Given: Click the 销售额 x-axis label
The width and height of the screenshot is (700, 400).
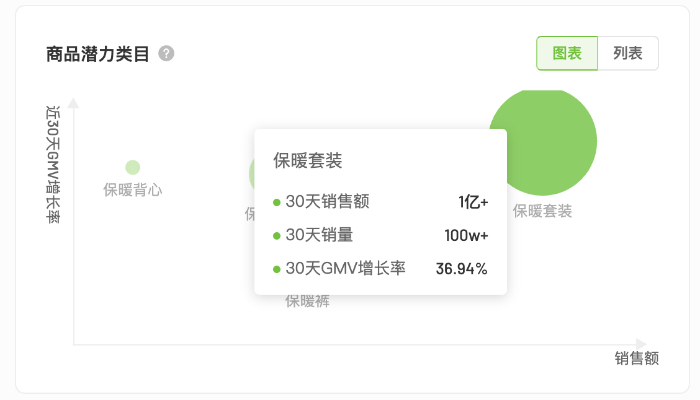Looking at the screenshot, I should [x=637, y=358].
